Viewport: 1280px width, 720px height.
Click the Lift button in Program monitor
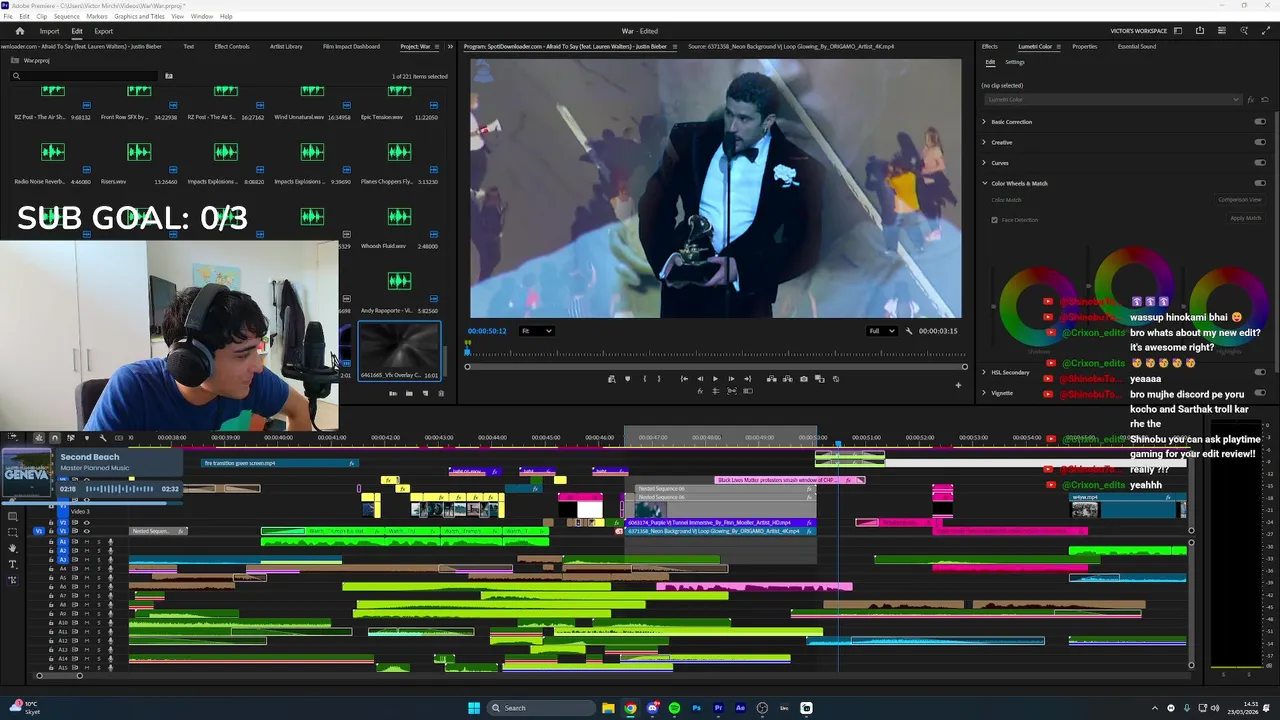click(x=771, y=379)
